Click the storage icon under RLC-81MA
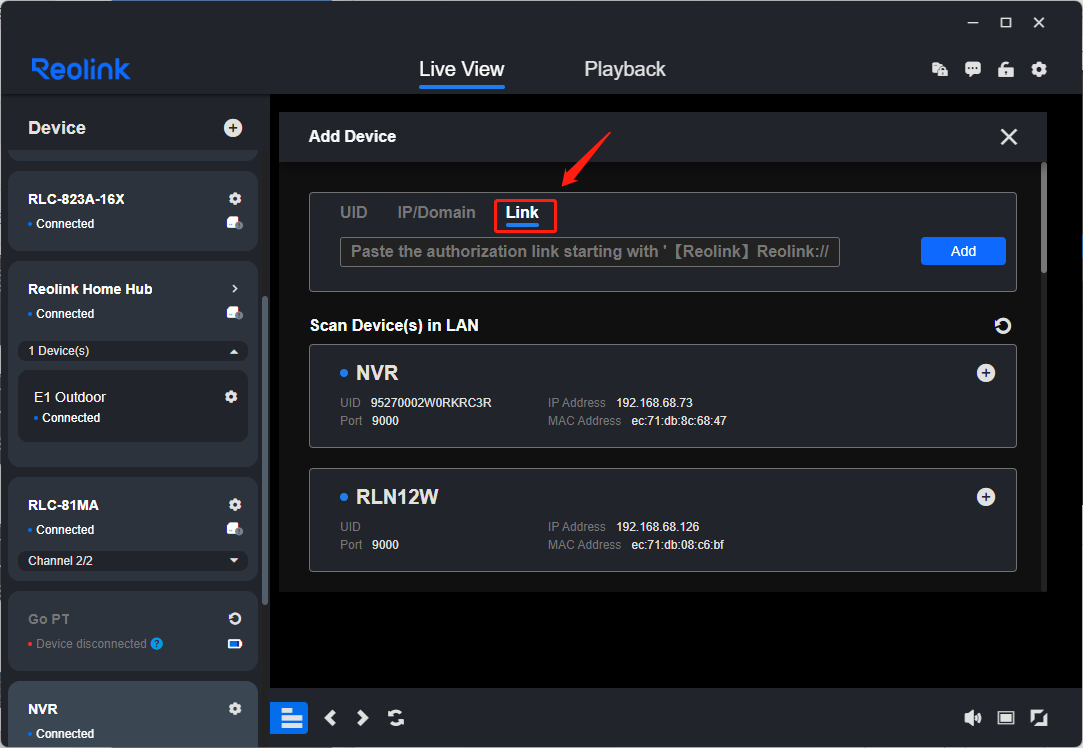This screenshot has height=748, width=1083. click(235, 529)
